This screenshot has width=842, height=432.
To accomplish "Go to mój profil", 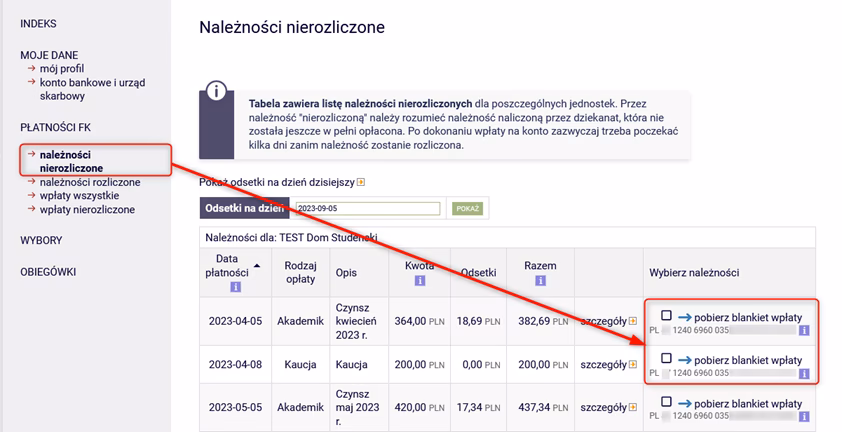I will (x=62, y=69).
